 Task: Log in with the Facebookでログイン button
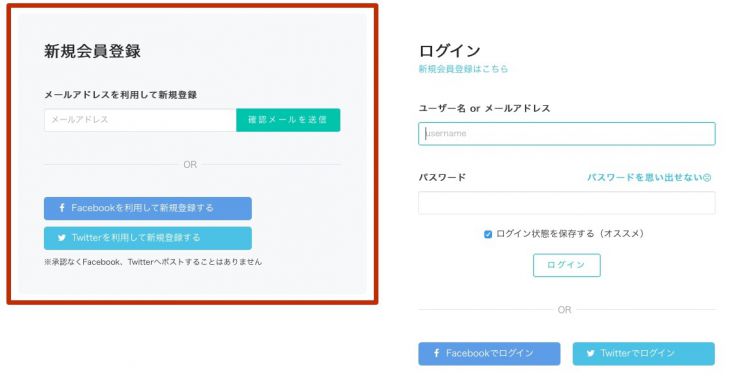pyautogui.click(x=489, y=354)
